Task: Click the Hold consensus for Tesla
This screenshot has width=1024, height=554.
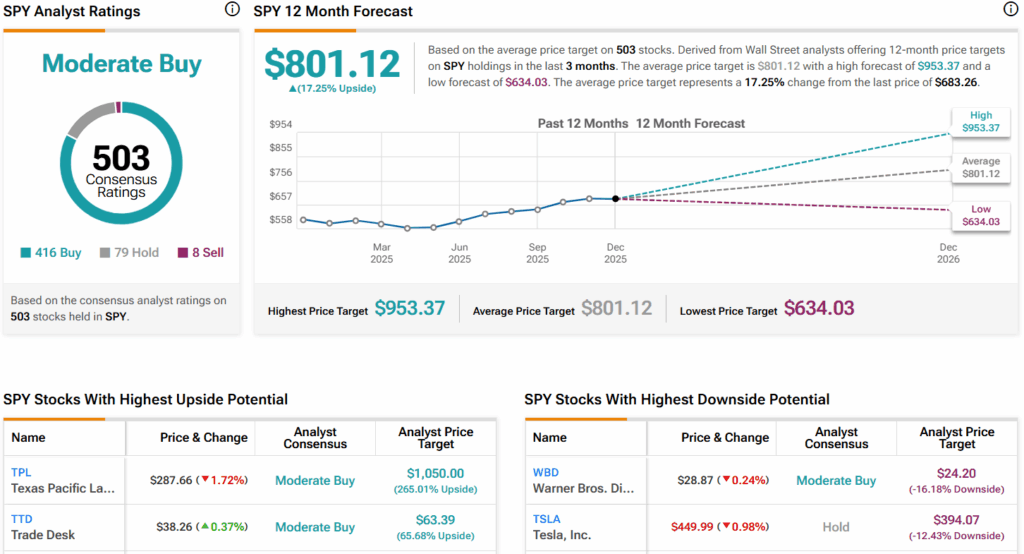Action: click(836, 527)
